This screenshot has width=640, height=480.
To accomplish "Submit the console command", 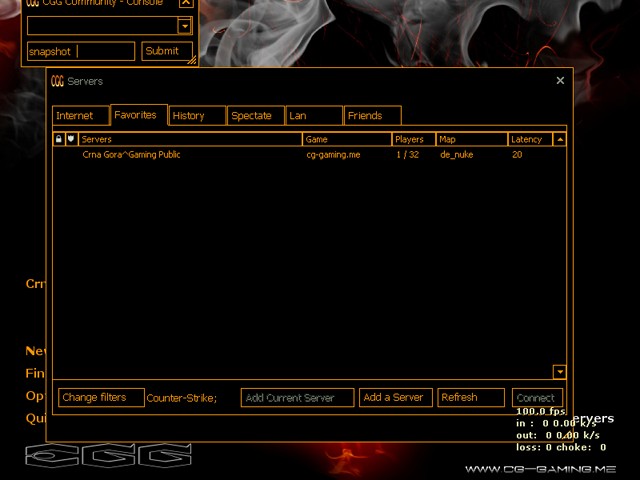I will (167, 51).
